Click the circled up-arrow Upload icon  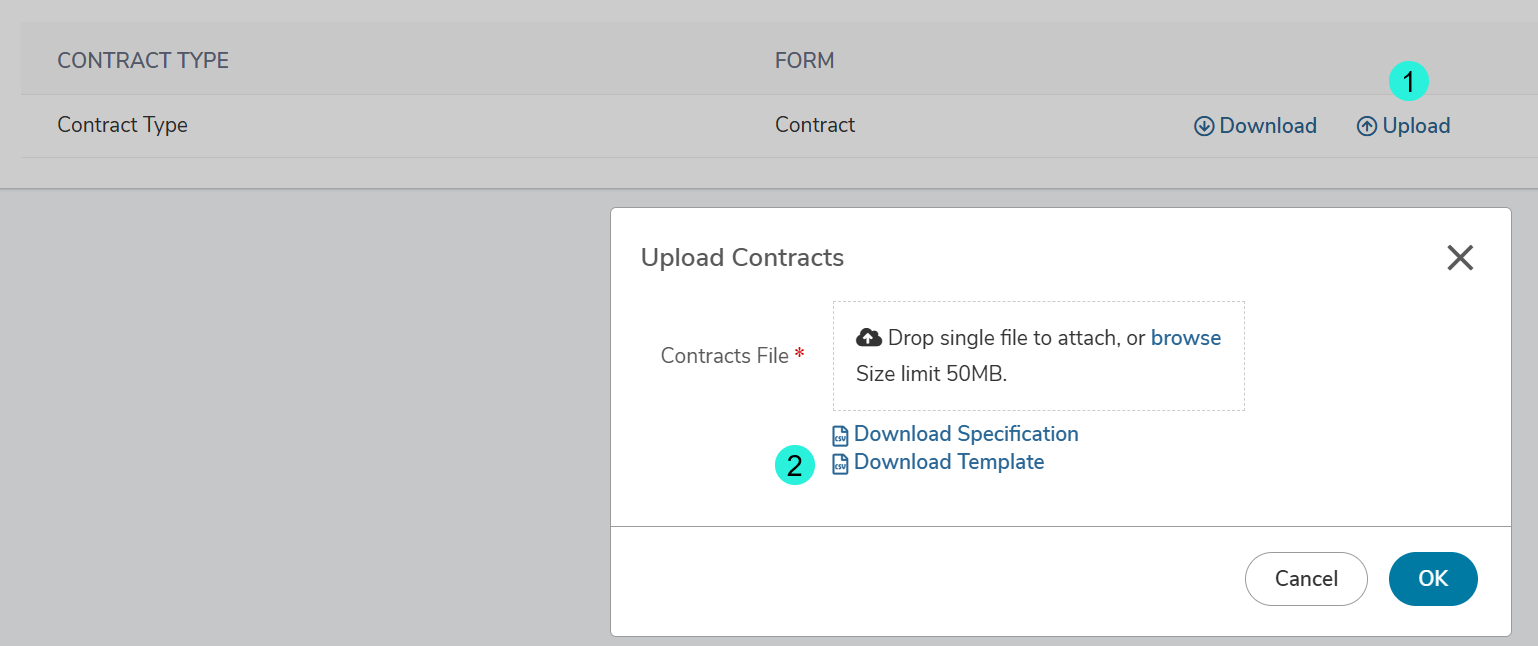coord(1367,126)
